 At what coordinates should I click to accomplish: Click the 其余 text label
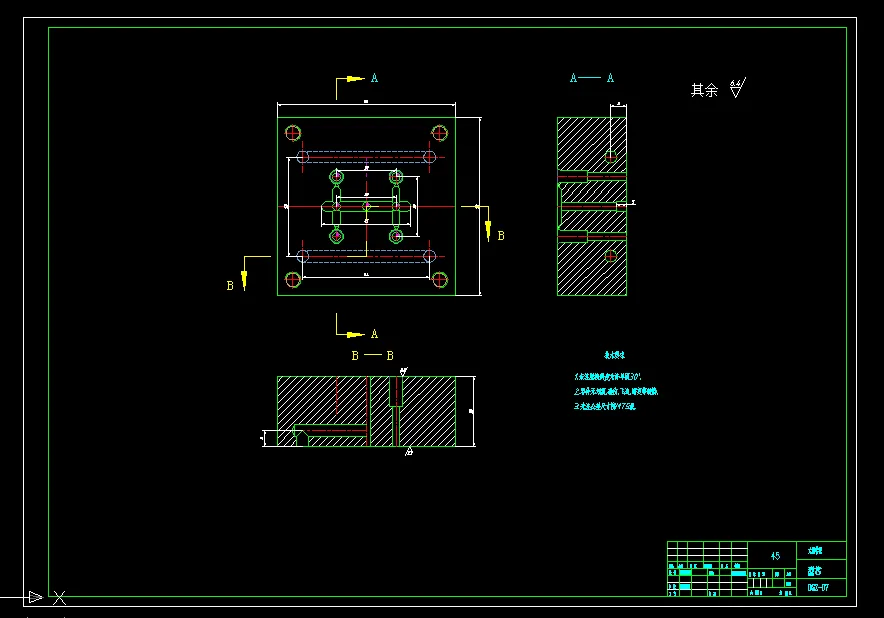click(704, 90)
